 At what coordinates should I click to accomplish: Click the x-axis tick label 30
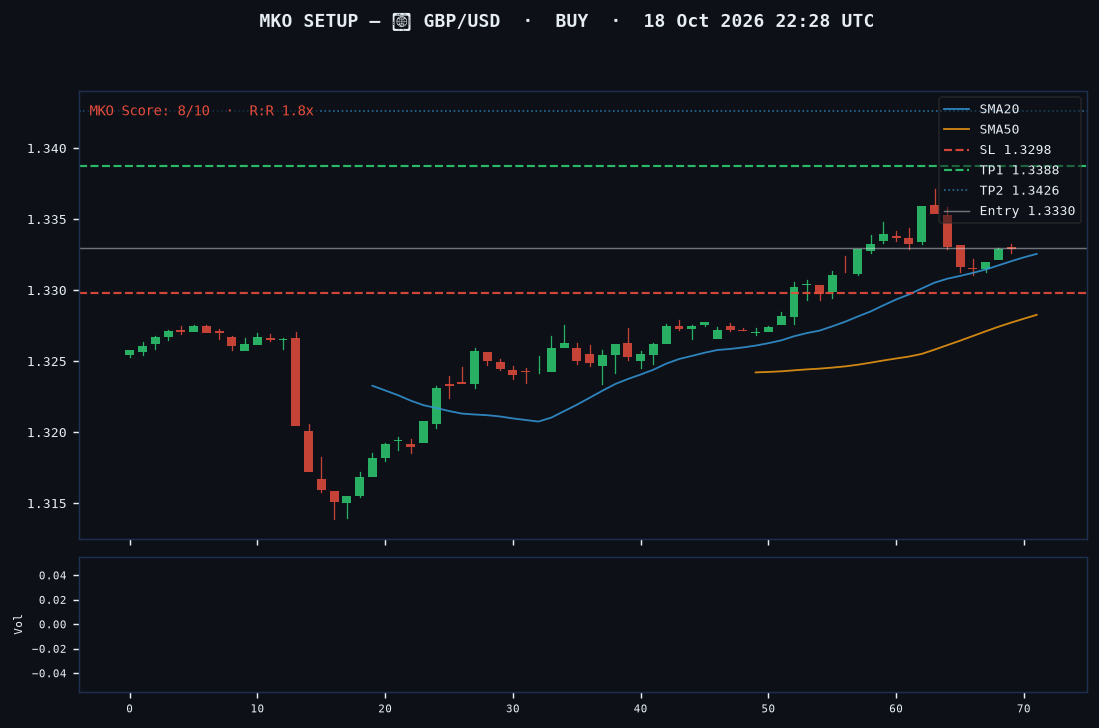point(513,708)
